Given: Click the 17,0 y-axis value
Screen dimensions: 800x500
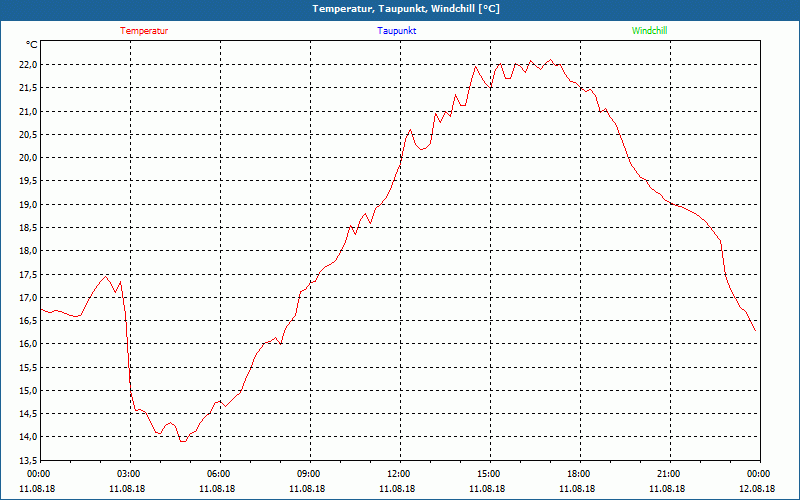Looking at the screenshot, I should click(x=29, y=297).
